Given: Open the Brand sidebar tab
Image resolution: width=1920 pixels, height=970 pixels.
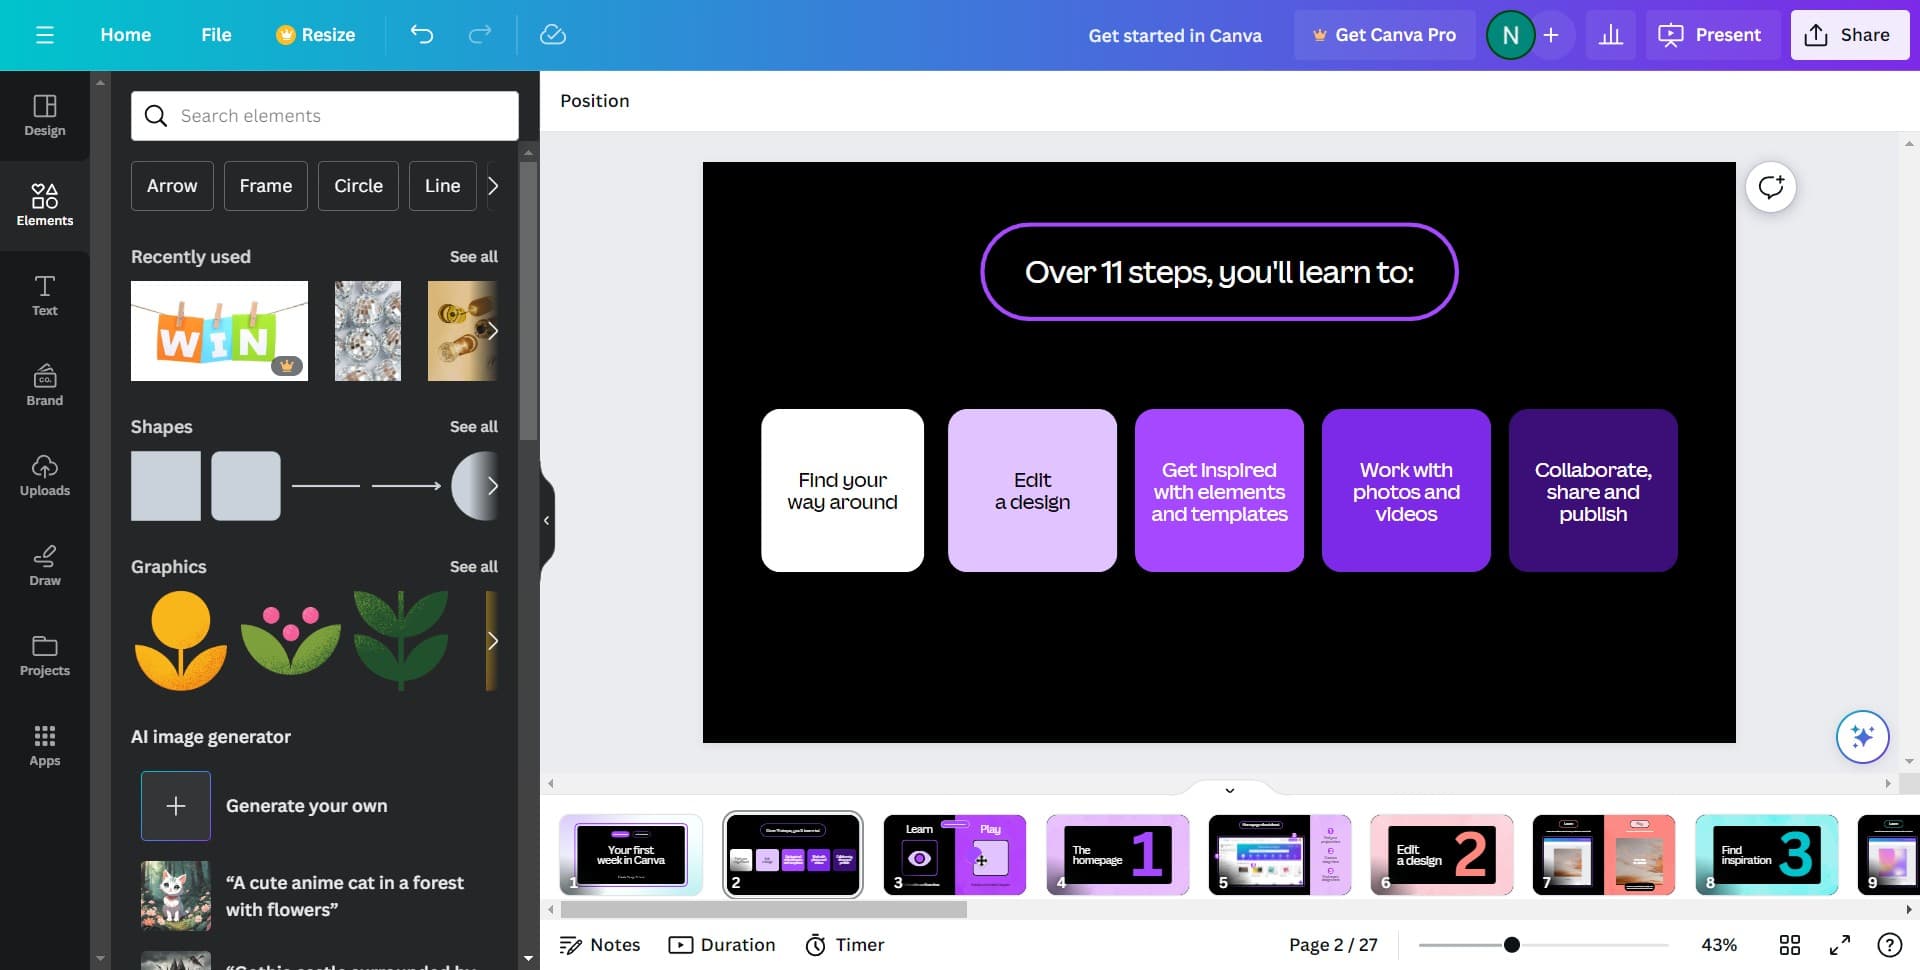Looking at the screenshot, I should point(45,386).
